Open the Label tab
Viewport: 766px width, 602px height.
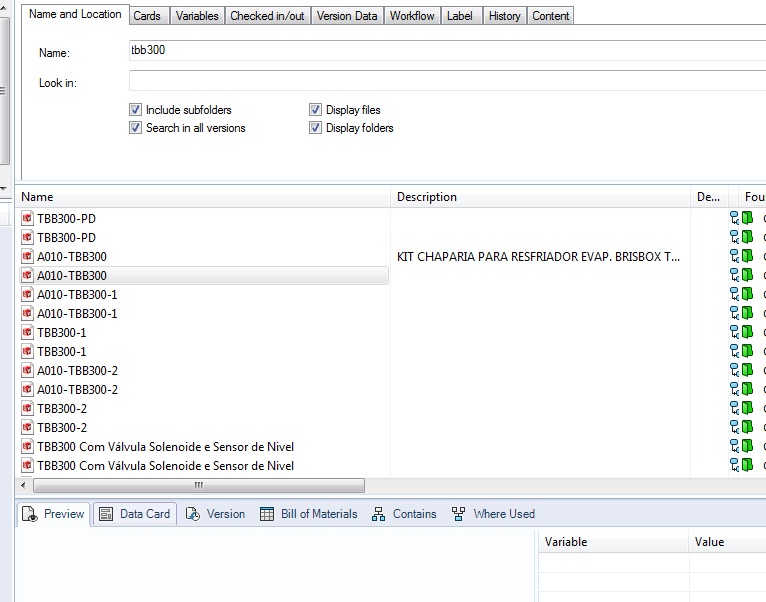[460, 16]
